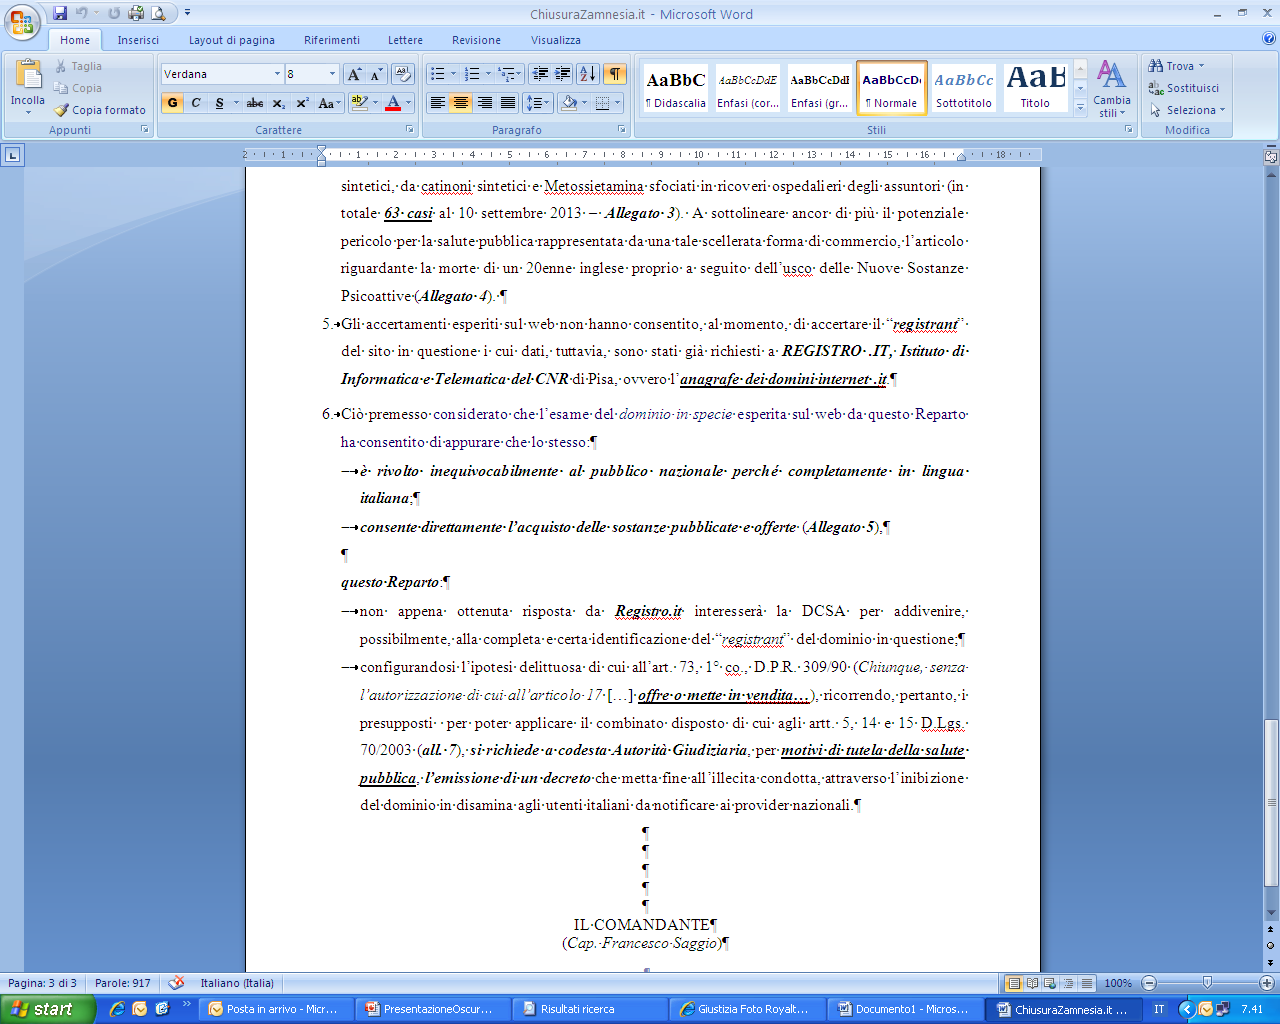Toggle underline S button
1280x1024 pixels.
[x=220, y=103]
